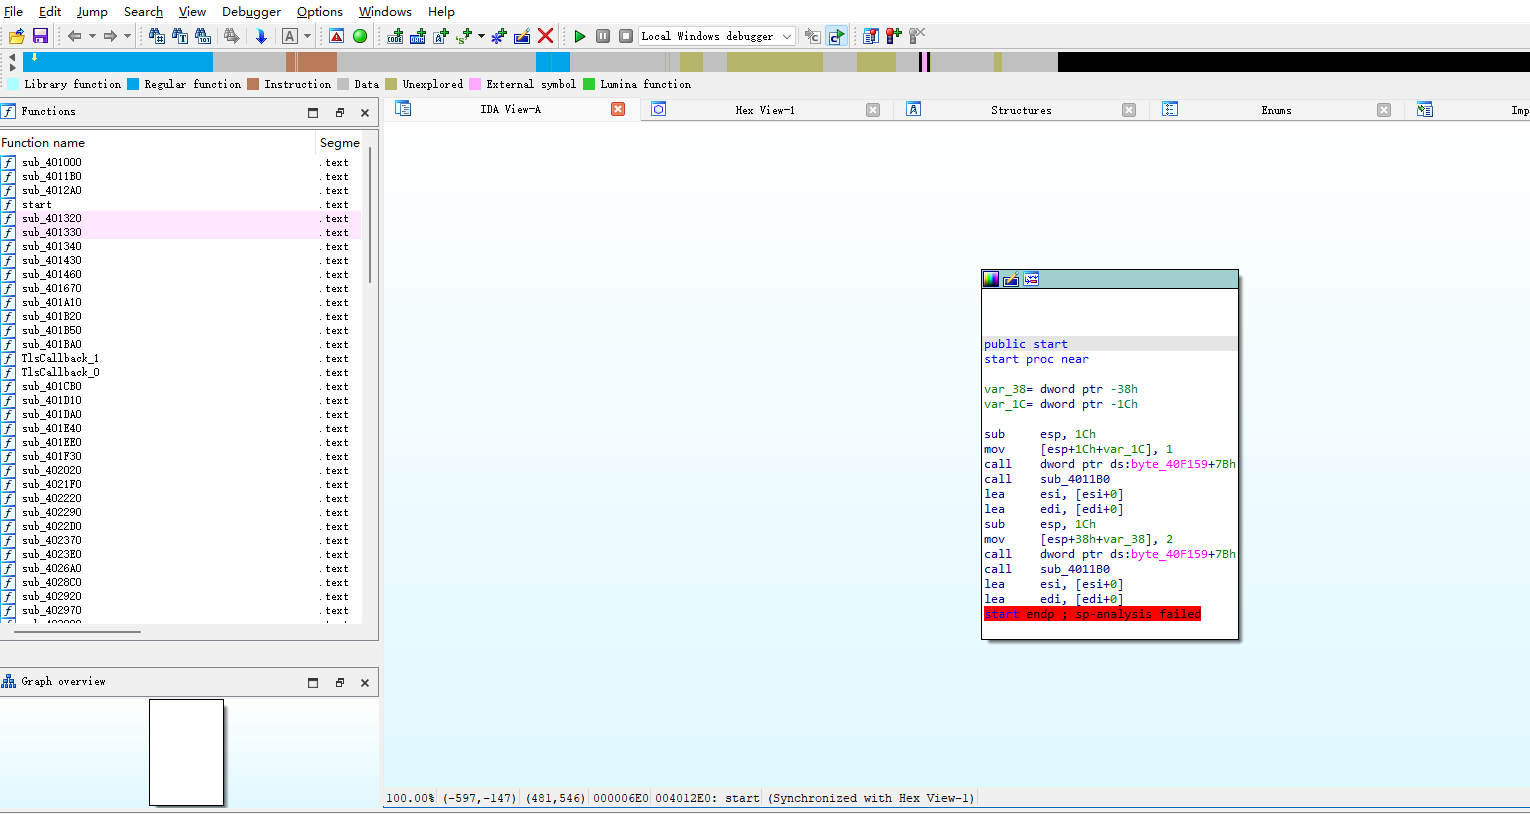1530x814 pixels.
Task: Search for byte sequence binoculars icon
Action: pyautogui.click(x=203, y=36)
